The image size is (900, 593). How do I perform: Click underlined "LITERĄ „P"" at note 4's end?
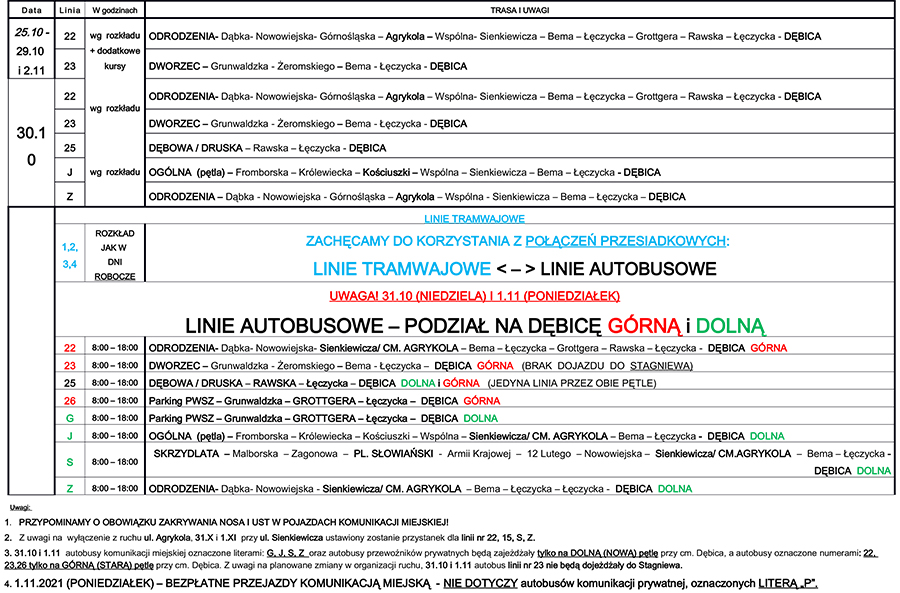pos(788,584)
